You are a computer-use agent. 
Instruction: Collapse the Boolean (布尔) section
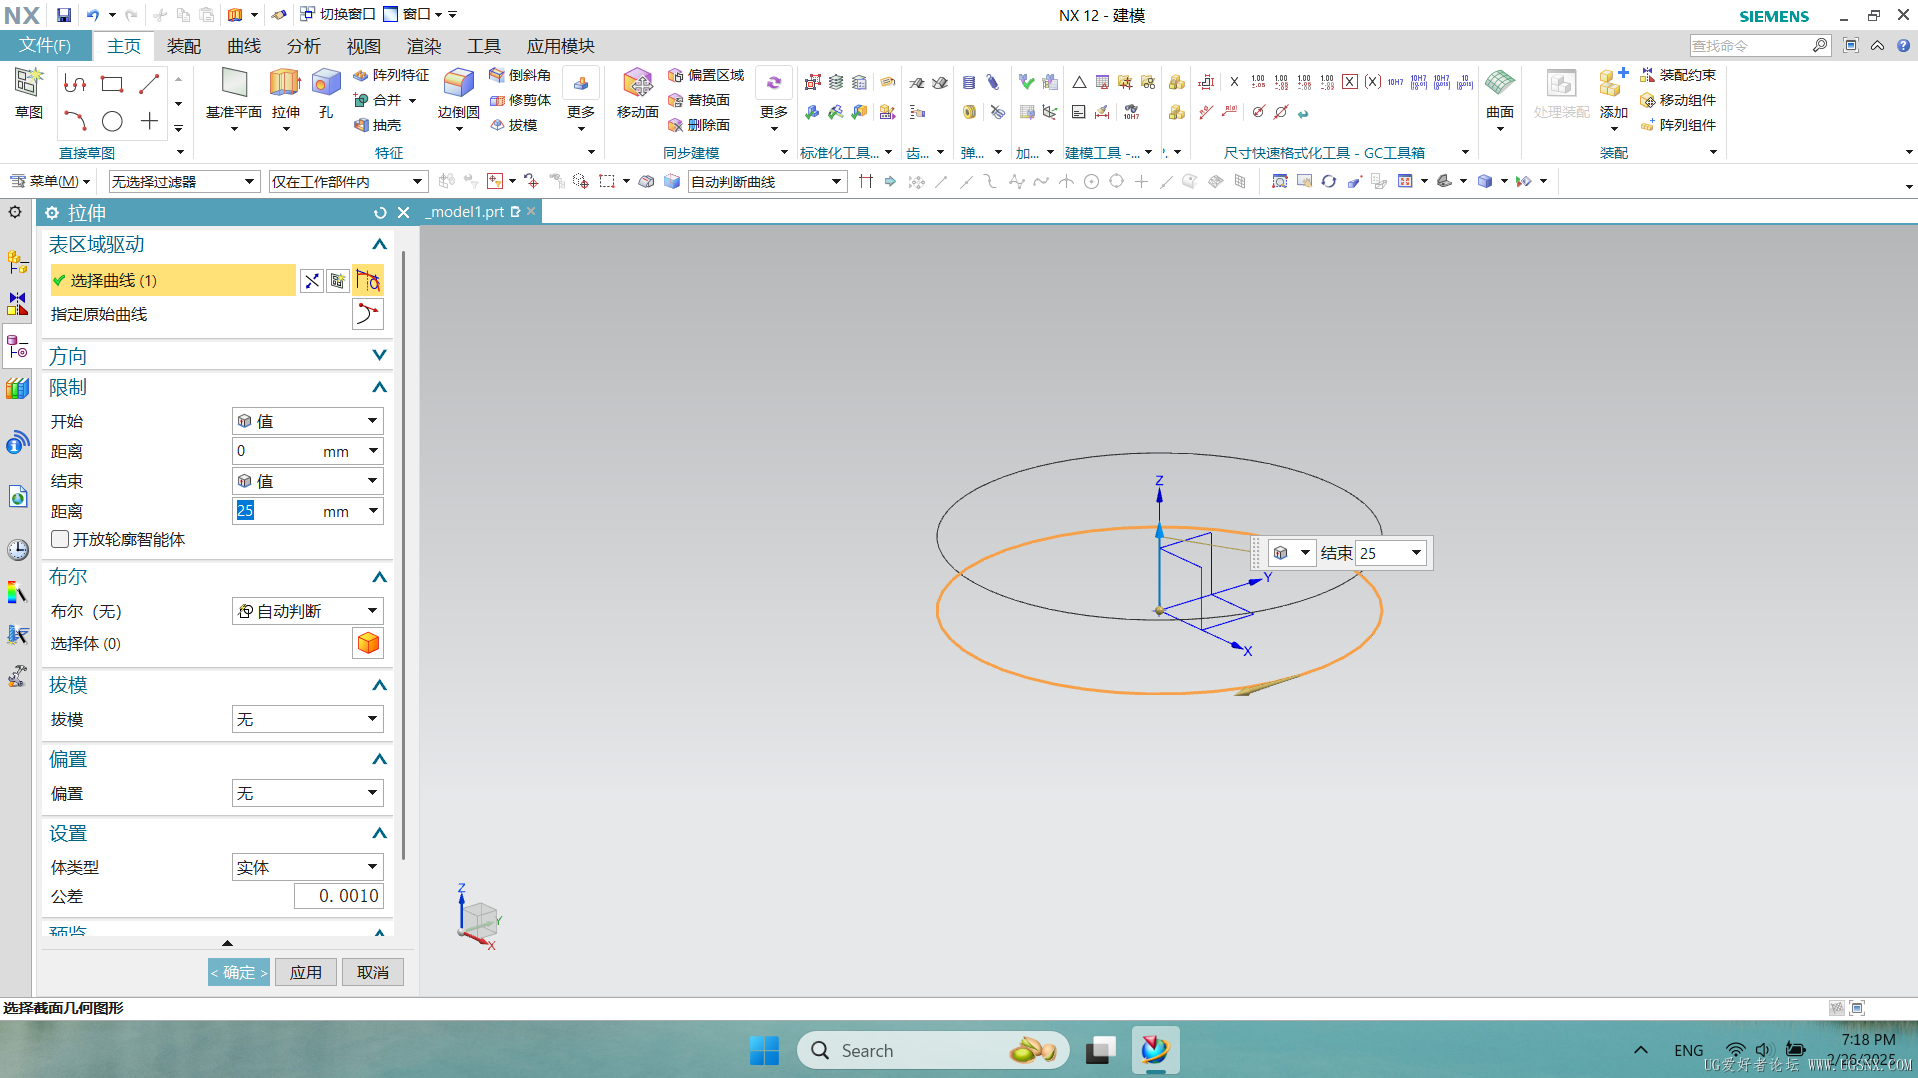[379, 577]
